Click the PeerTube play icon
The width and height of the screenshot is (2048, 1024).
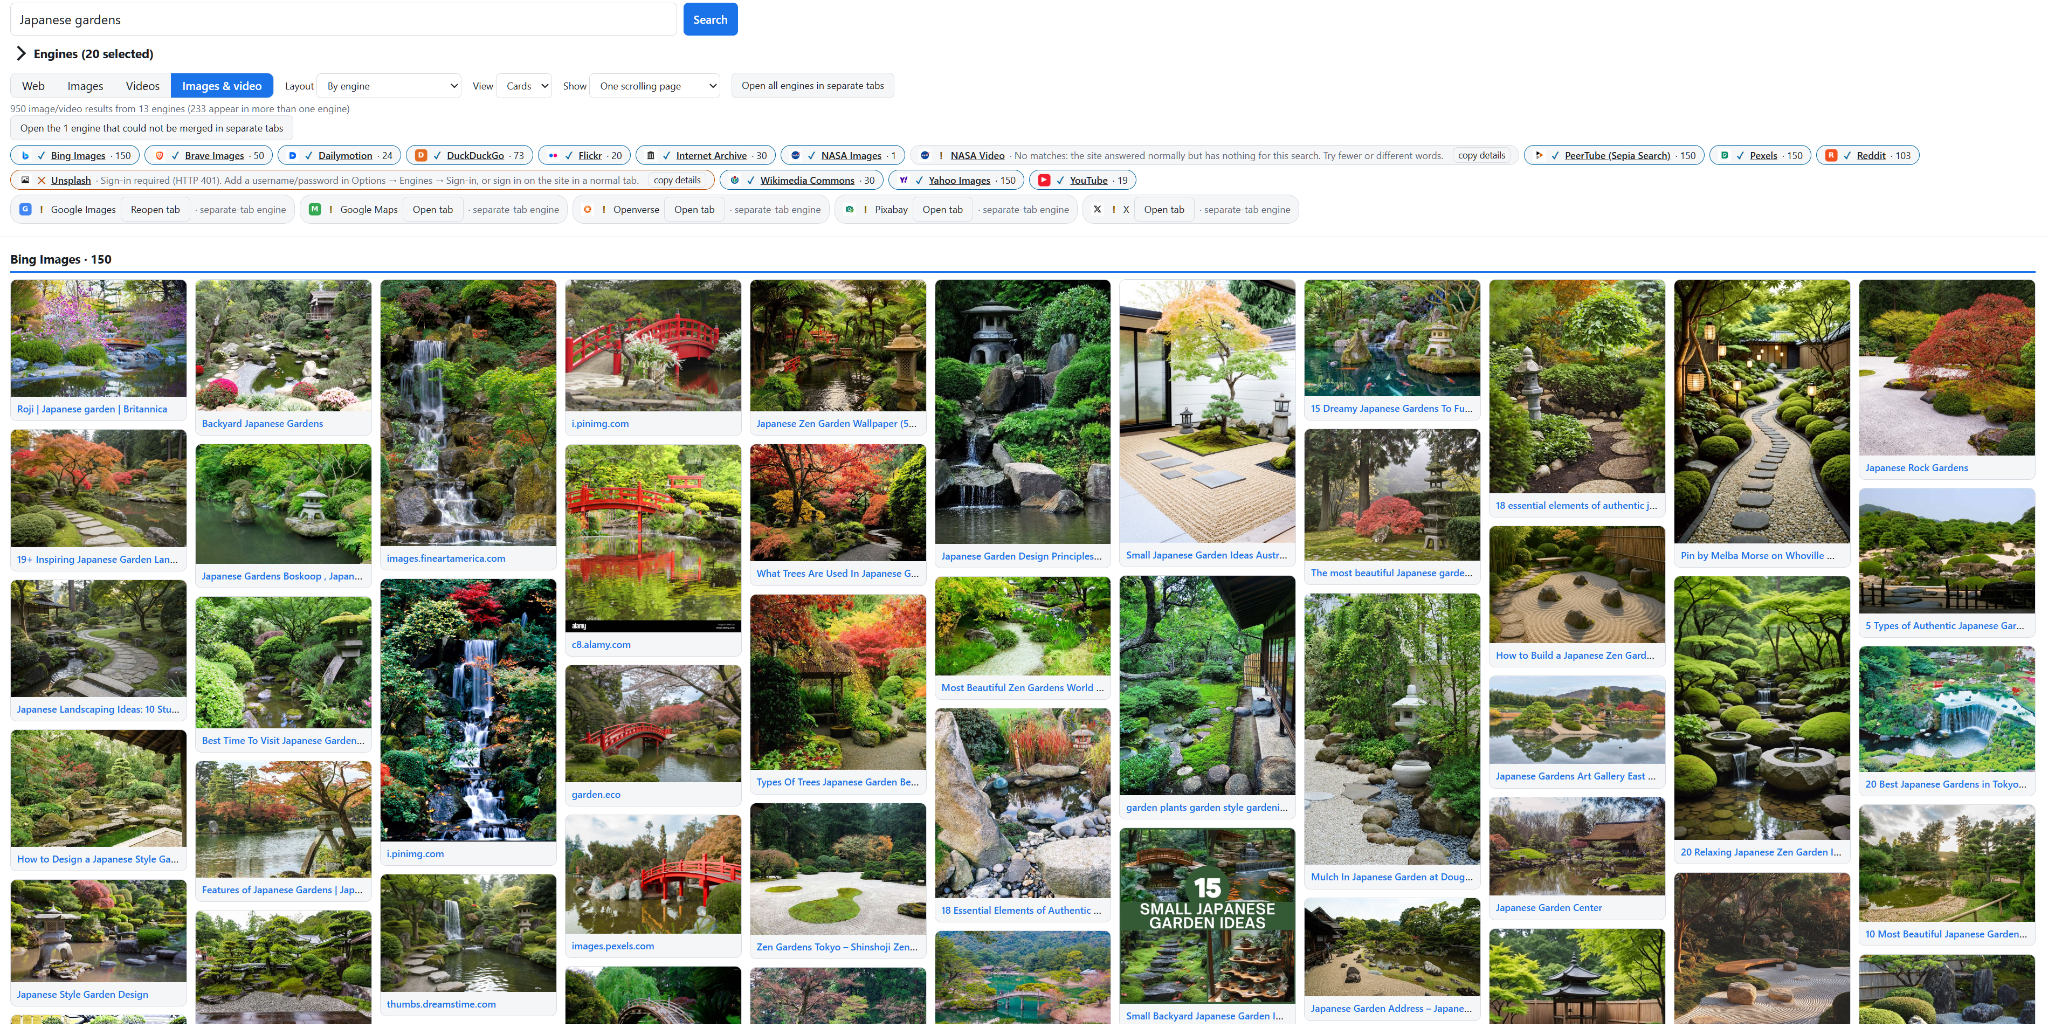click(1539, 156)
